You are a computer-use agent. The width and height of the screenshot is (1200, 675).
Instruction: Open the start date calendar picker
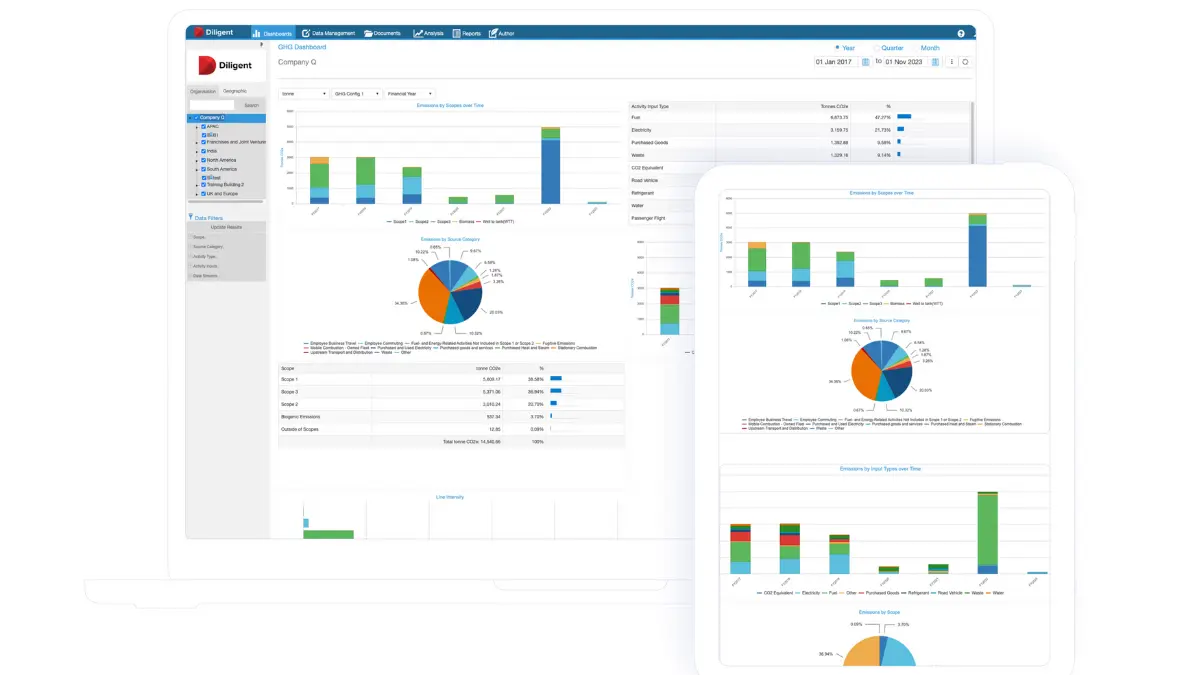point(865,62)
